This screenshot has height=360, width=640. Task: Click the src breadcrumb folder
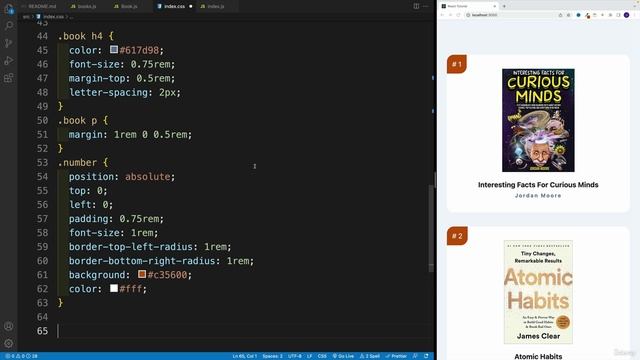26,17
